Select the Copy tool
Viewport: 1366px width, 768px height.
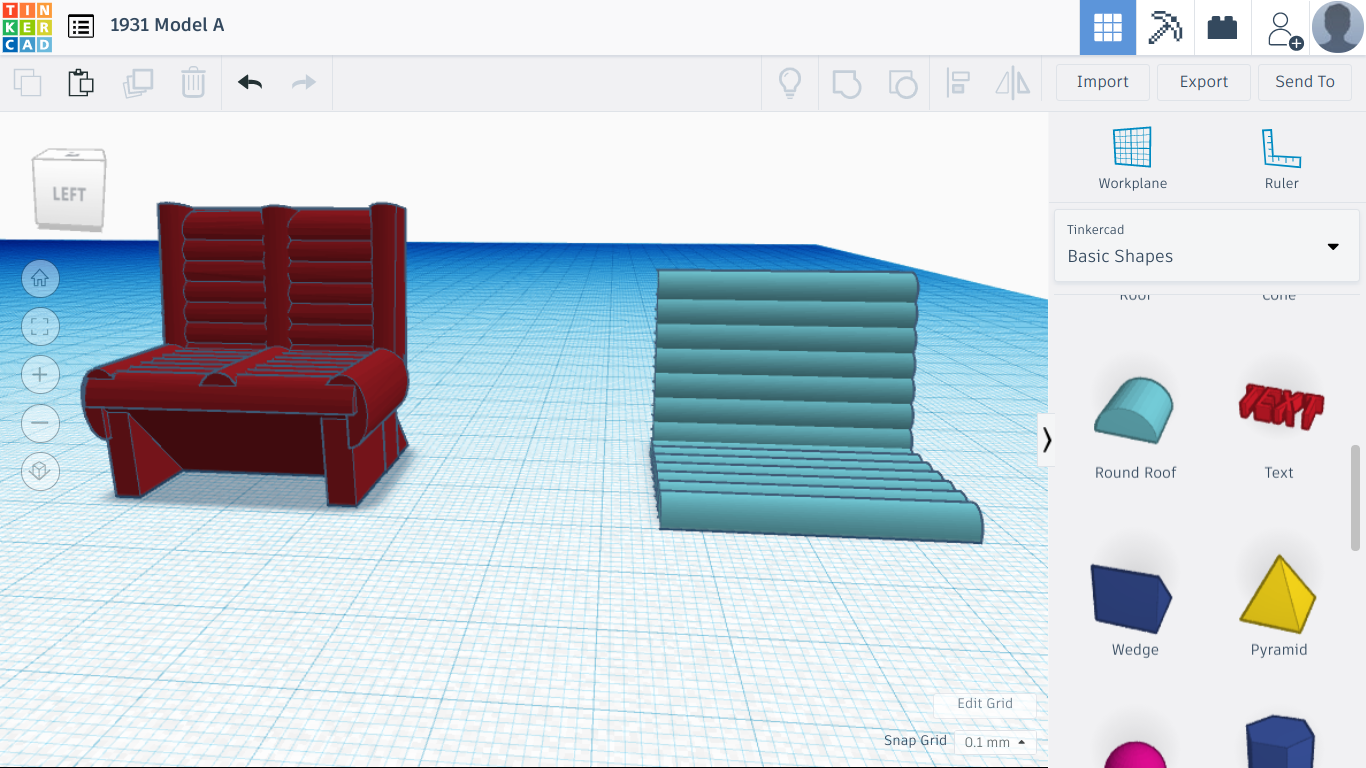tap(27, 82)
